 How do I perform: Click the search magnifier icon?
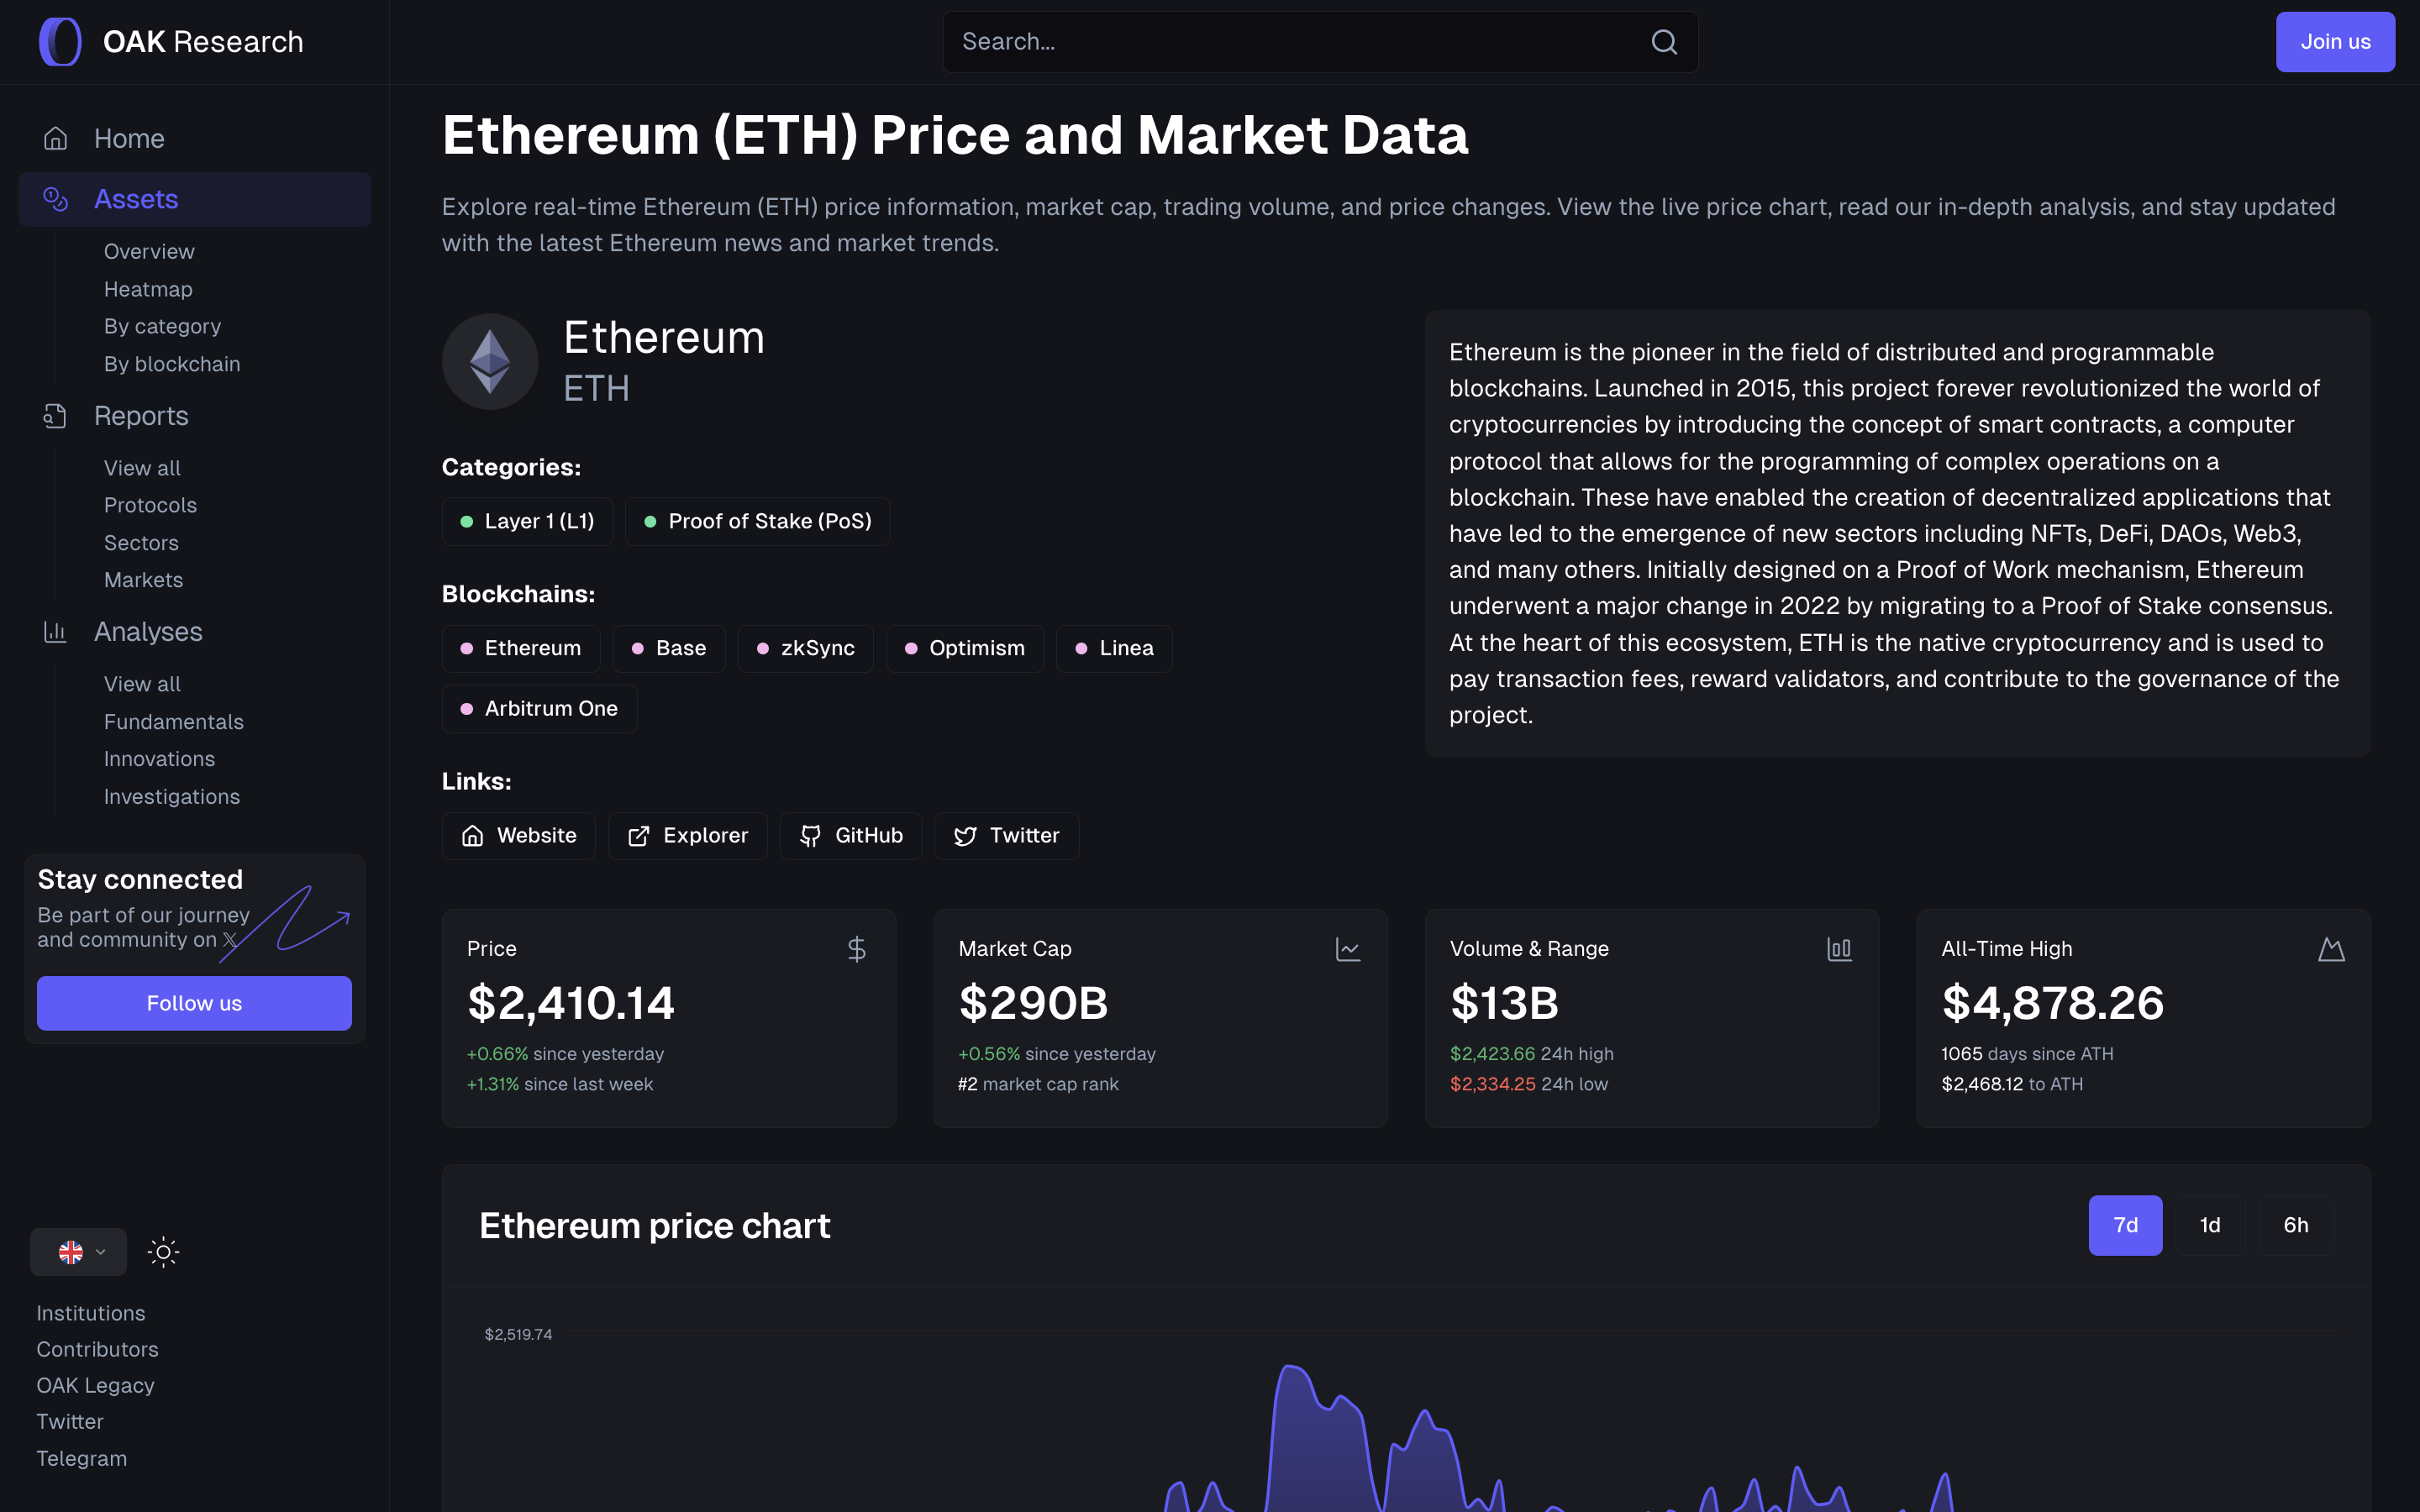[1664, 42]
